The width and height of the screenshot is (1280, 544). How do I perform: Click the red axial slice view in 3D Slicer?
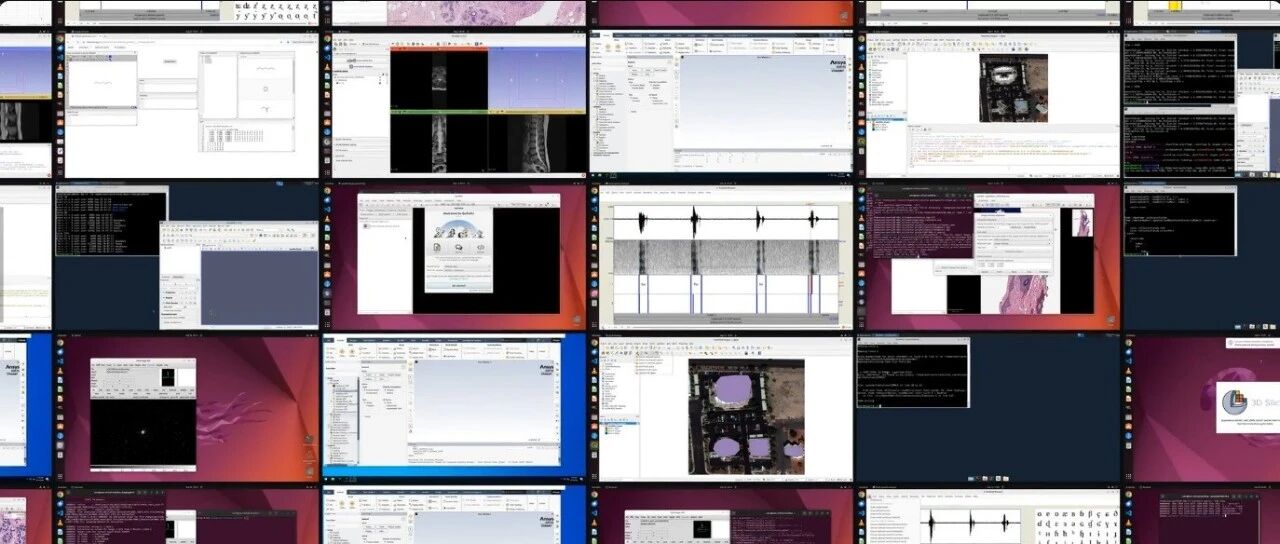coord(438,79)
